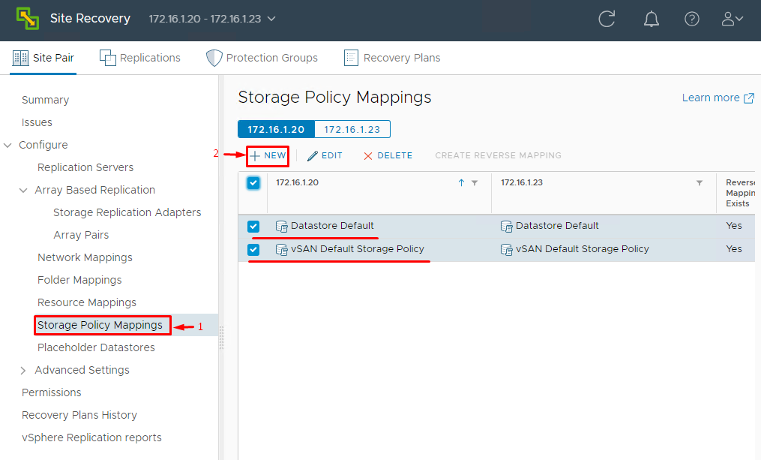Click the 172.16.1.20 column header text
This screenshot has height=460, width=761.
297,182
